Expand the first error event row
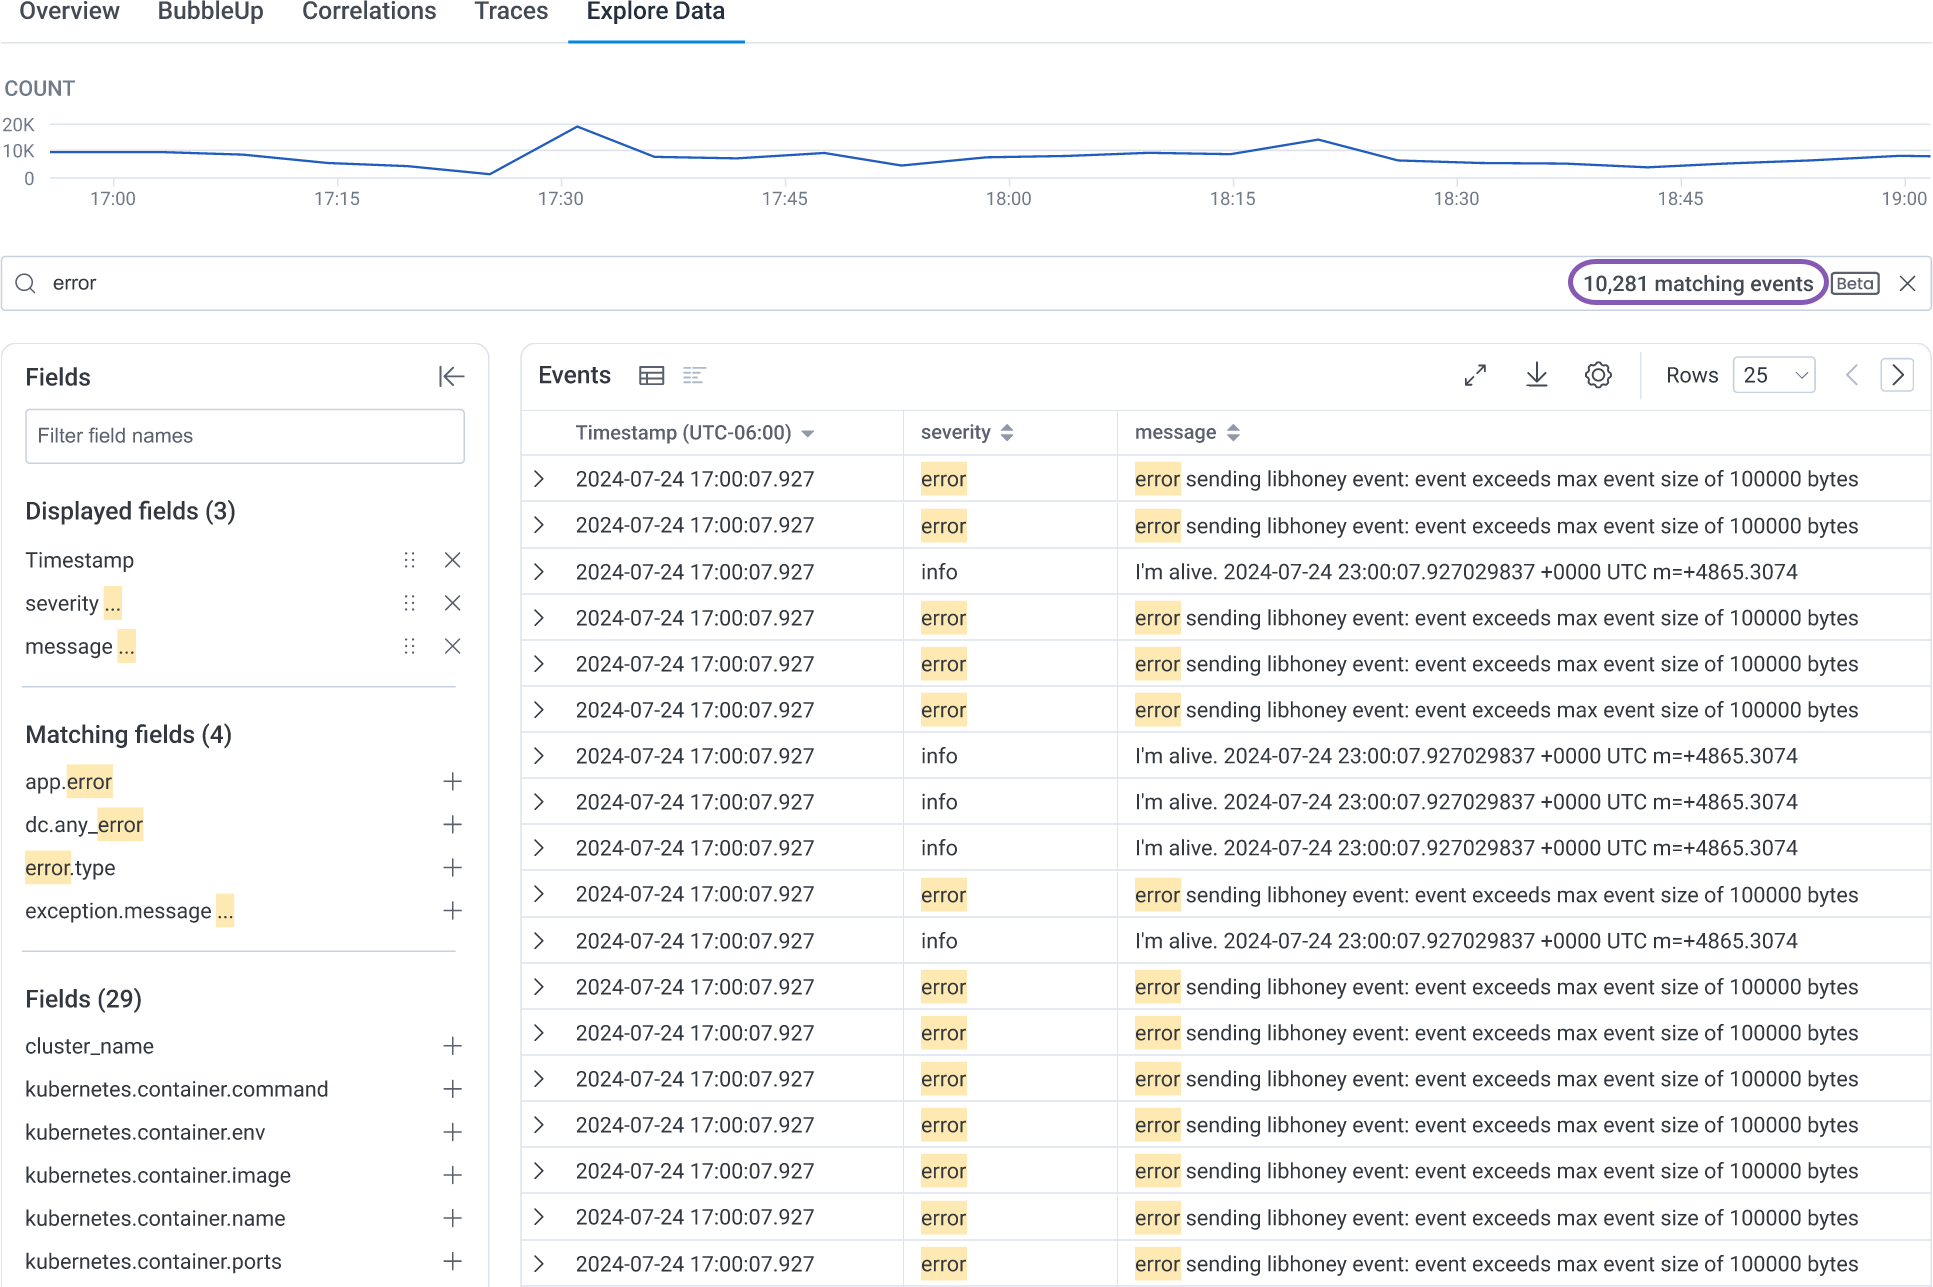Screen dimensions: 1933x1287 (x=540, y=479)
